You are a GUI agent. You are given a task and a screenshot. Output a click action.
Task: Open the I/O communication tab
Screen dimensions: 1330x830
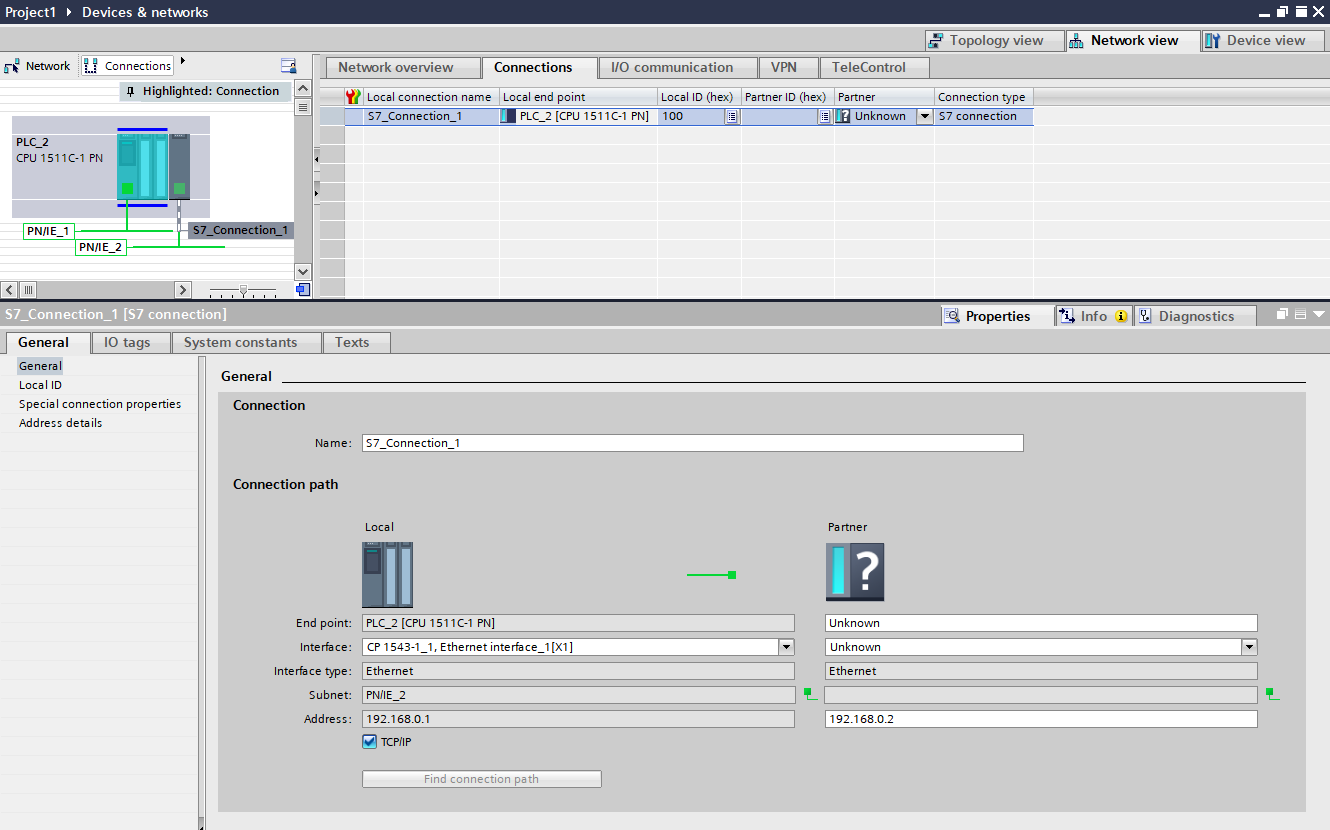tap(671, 68)
